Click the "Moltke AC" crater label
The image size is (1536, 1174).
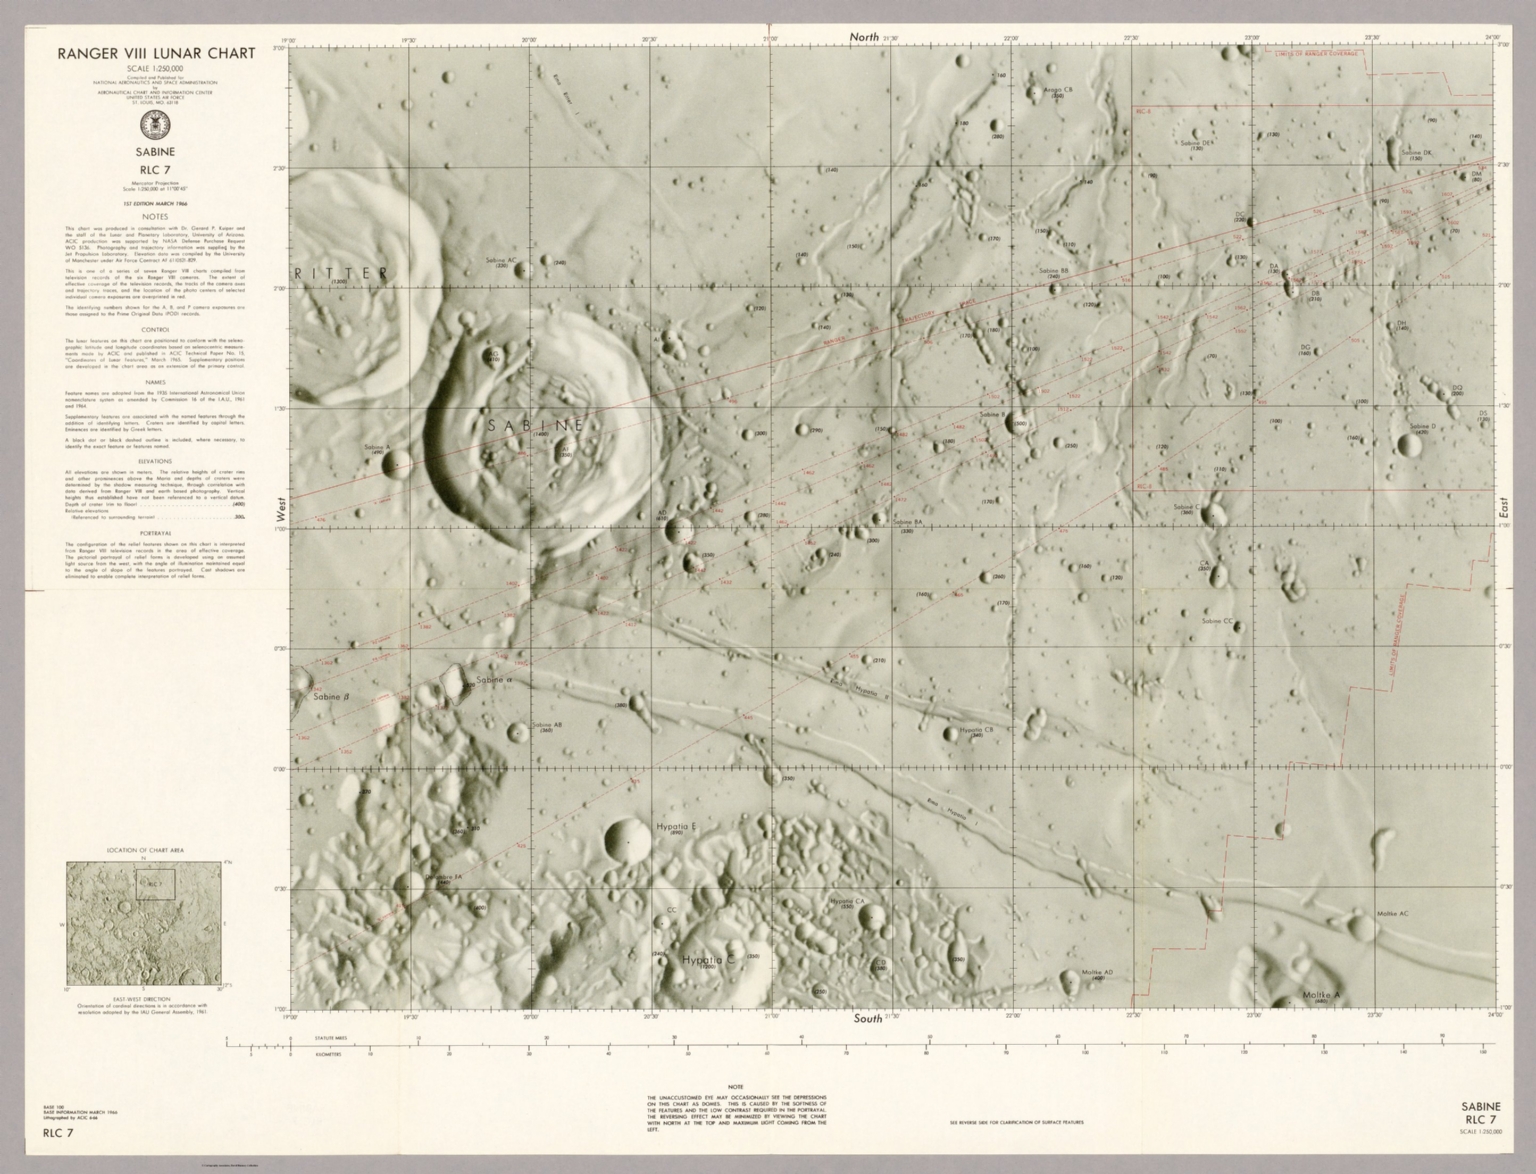1393,914
